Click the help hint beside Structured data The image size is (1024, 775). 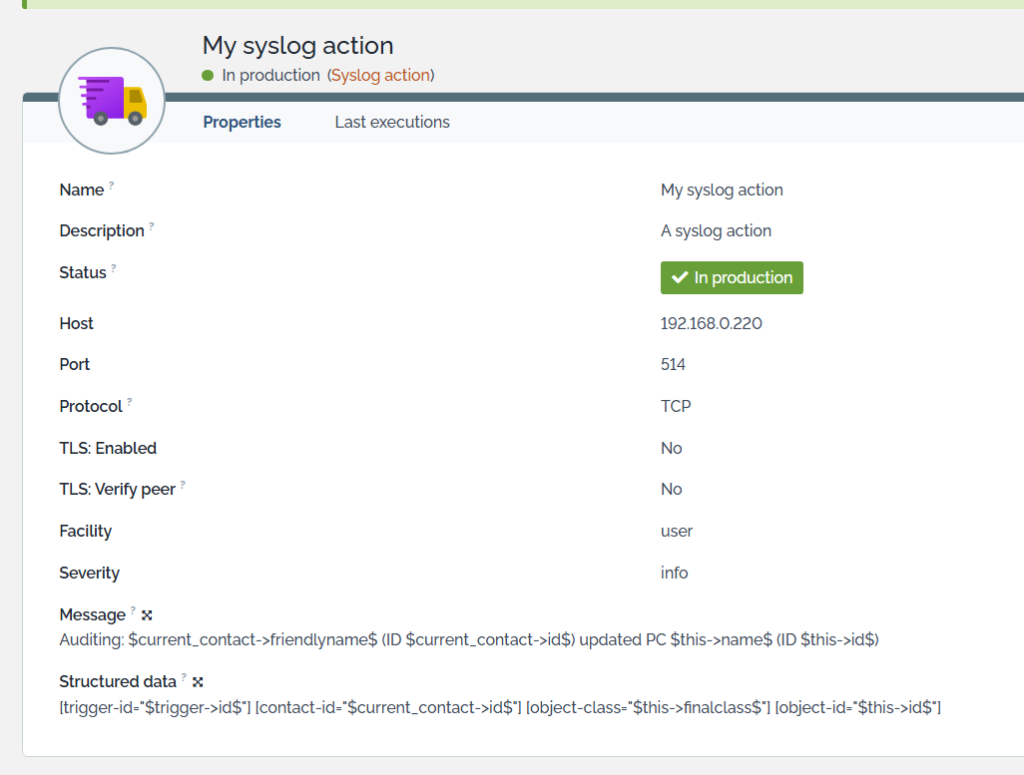[x=184, y=677]
